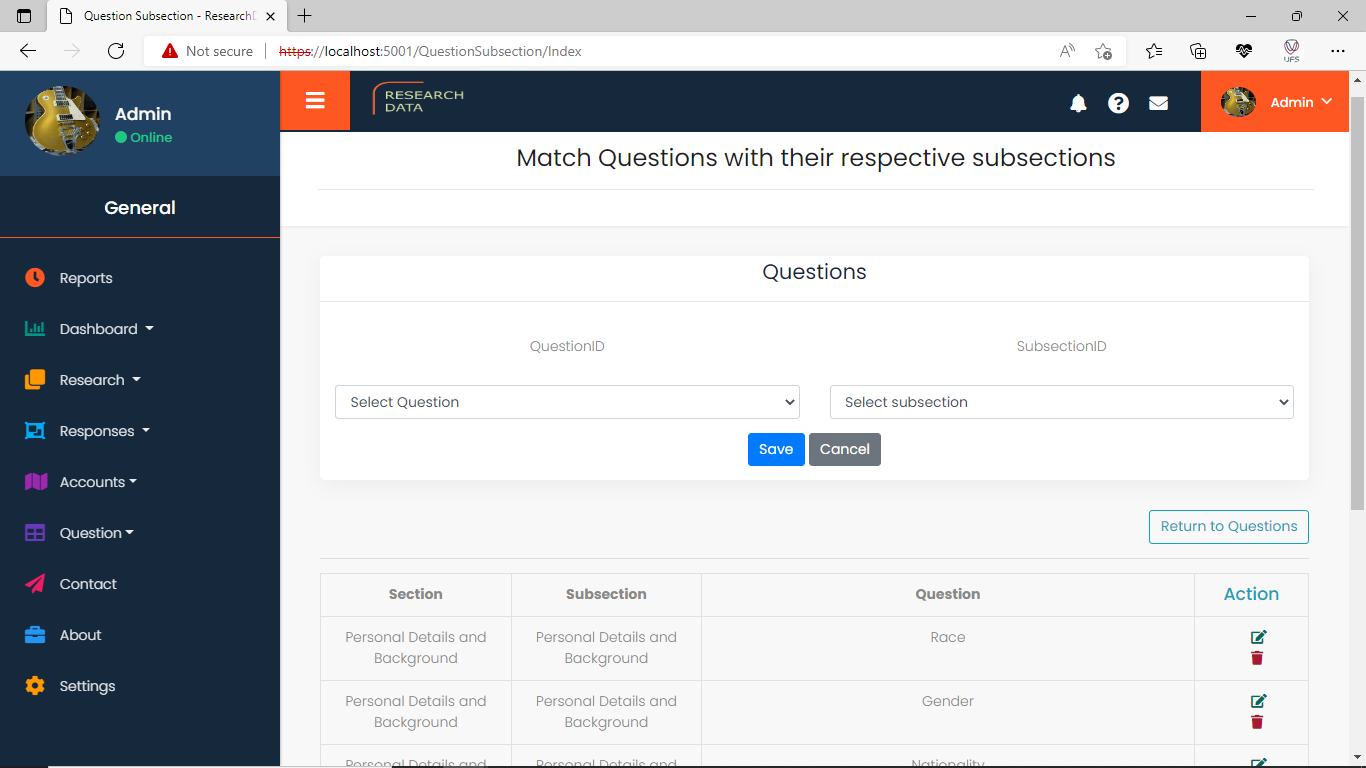The height and width of the screenshot is (768, 1366).
Task: Open the Select Question dropdown
Action: point(567,402)
